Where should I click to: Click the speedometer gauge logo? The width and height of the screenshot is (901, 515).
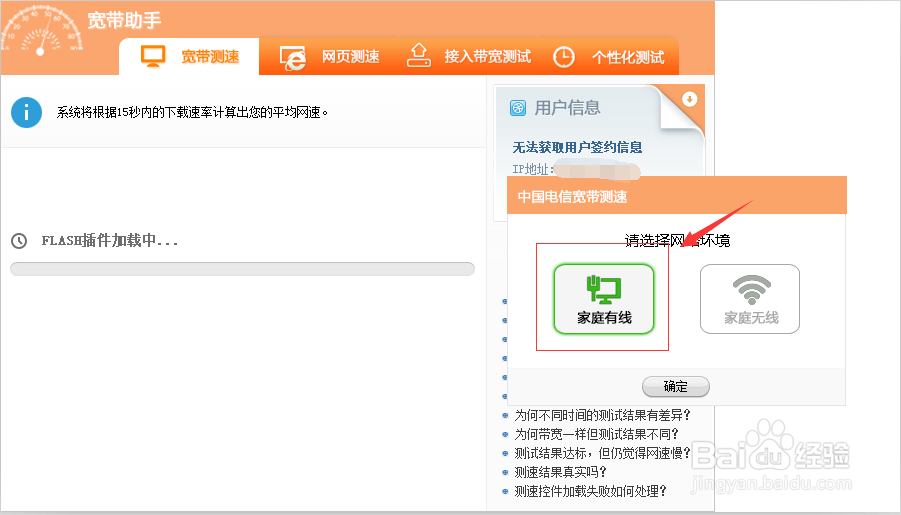click(x=41, y=30)
